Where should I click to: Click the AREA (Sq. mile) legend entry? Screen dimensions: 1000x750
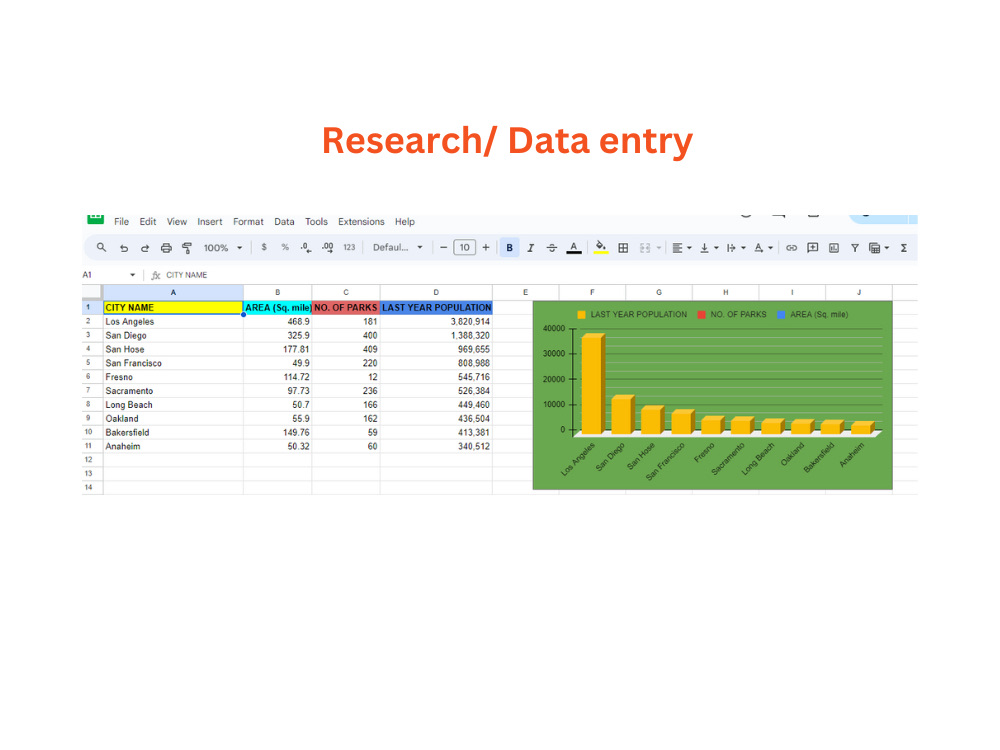[x=812, y=314]
